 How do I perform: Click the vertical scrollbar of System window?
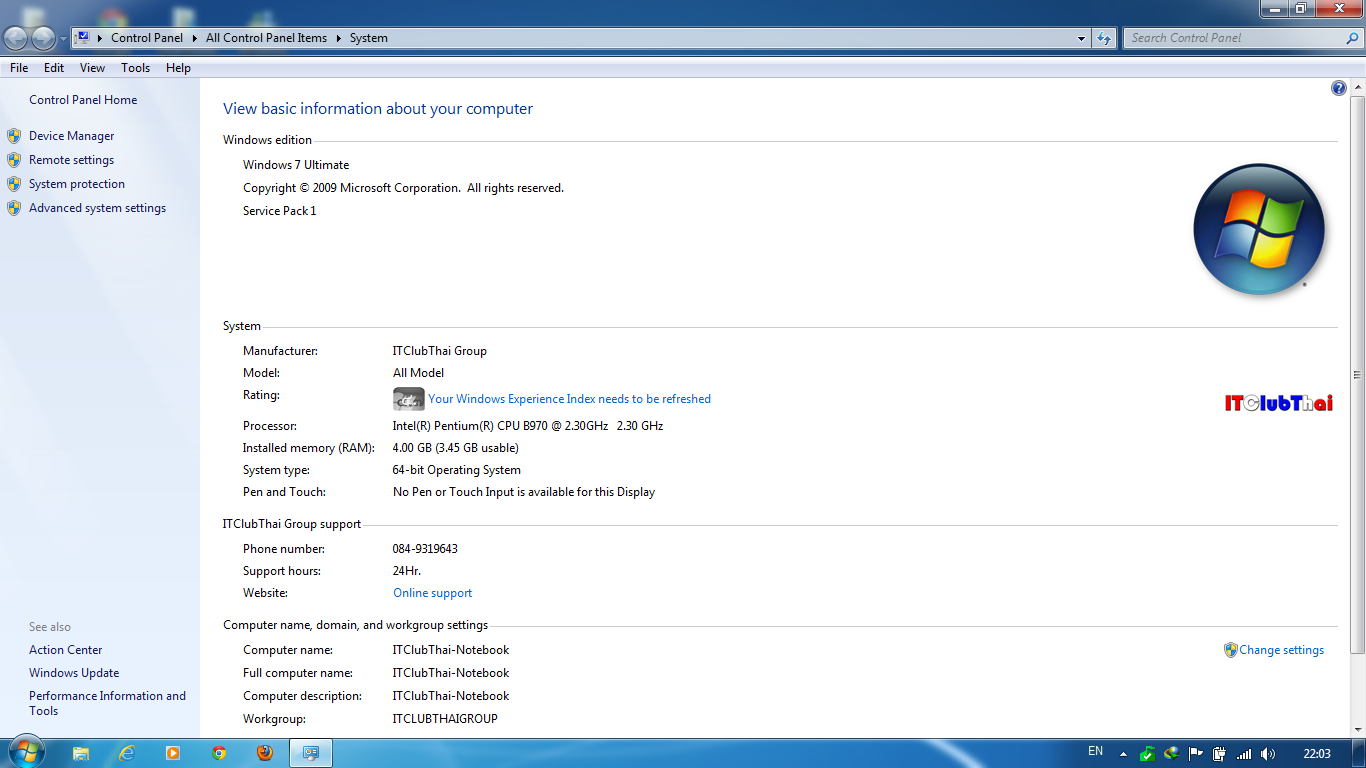point(1357,375)
